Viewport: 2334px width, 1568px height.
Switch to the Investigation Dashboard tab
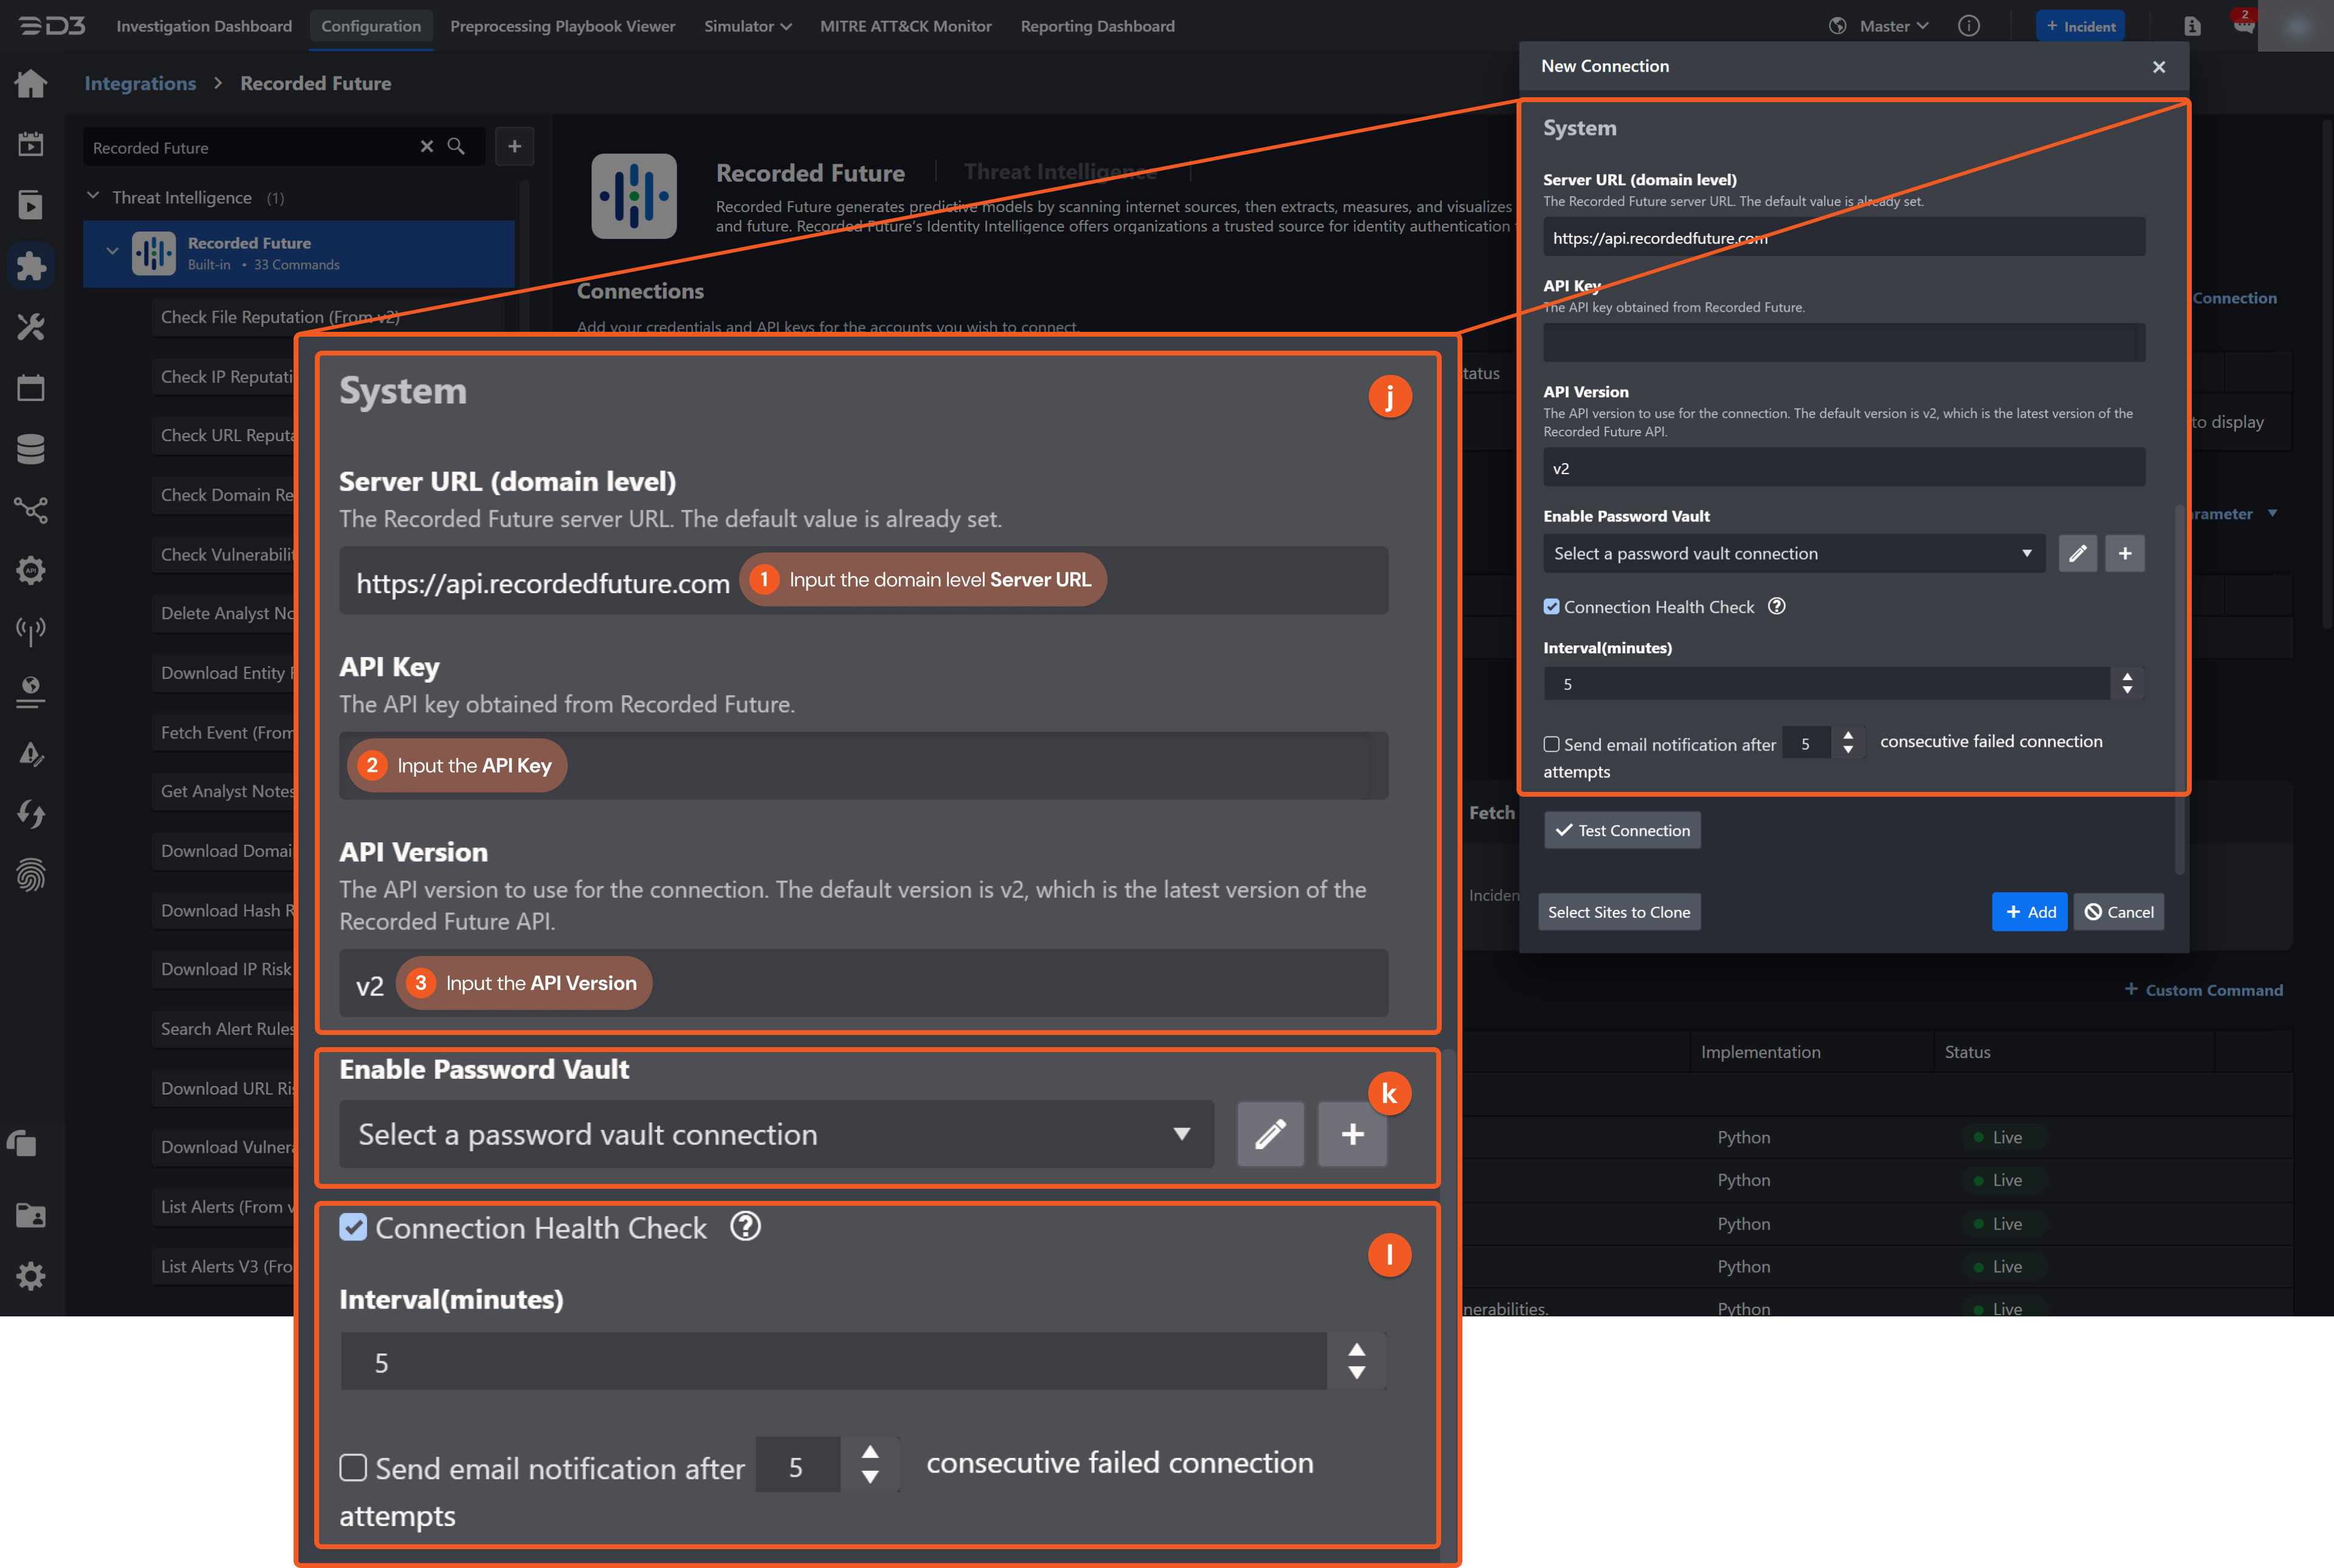(x=204, y=26)
